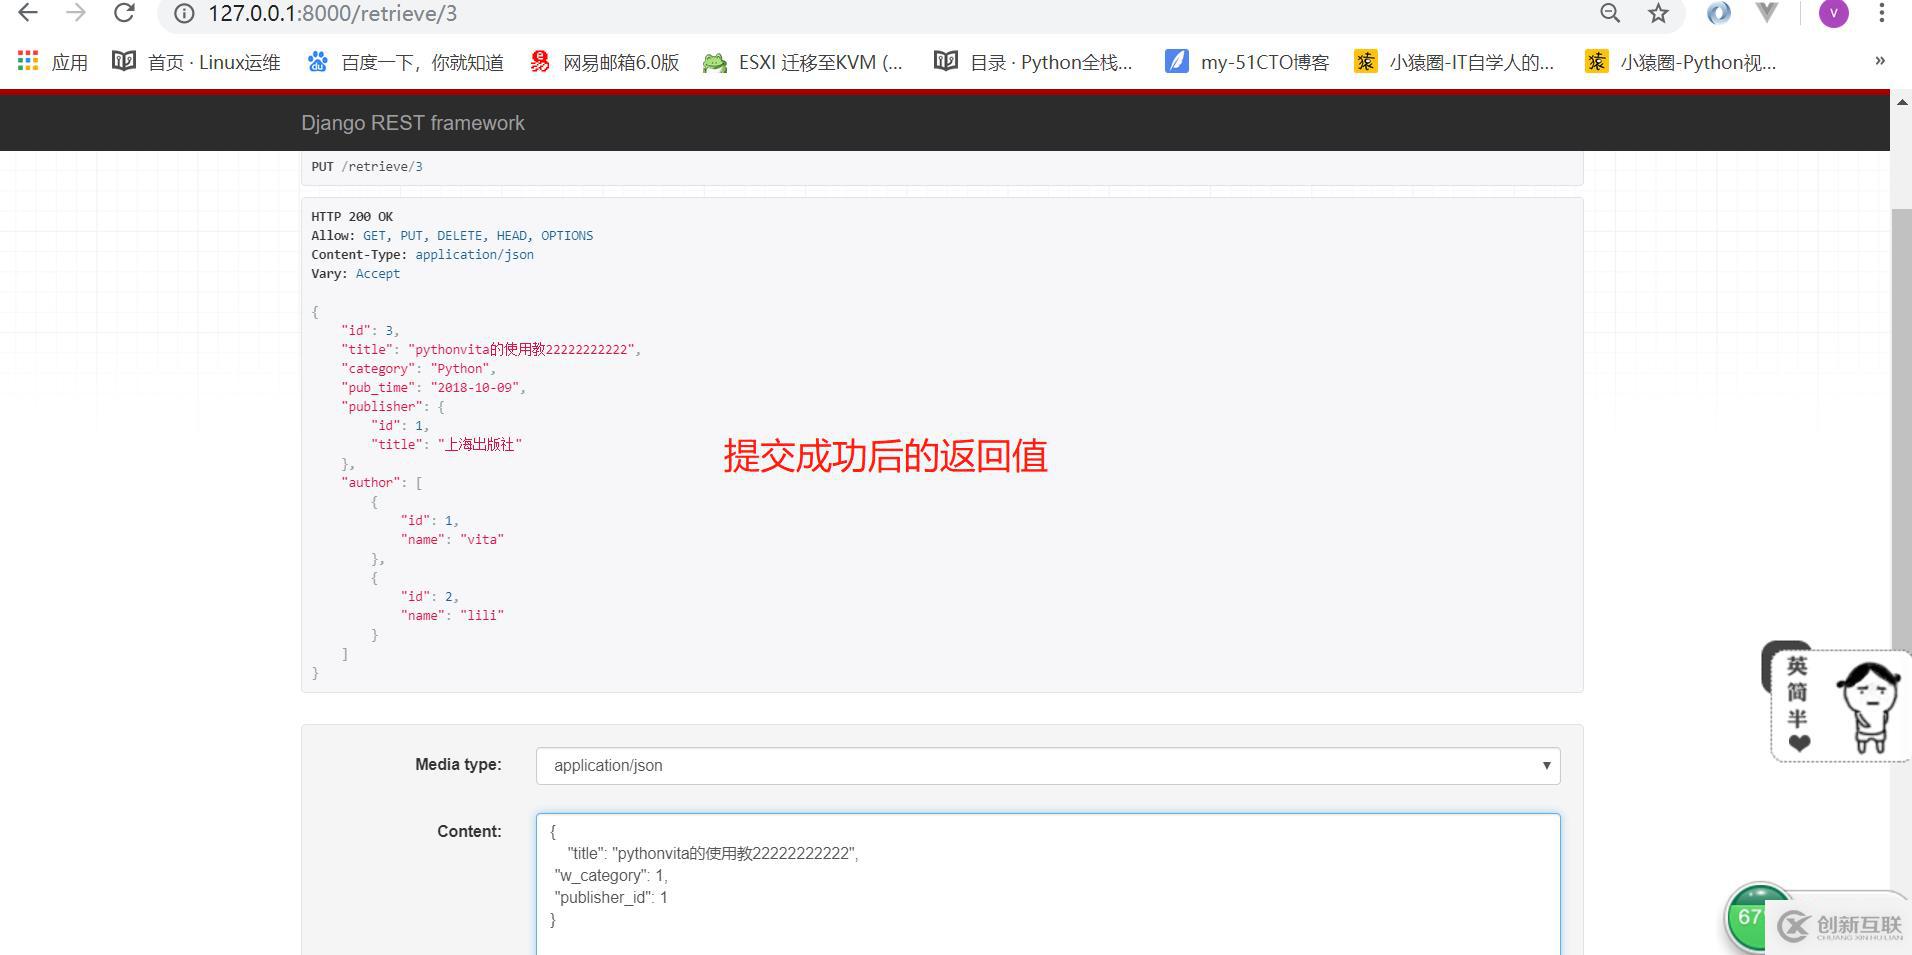Click the HTTP 200 OK status line
The image size is (1912, 955).
(352, 216)
